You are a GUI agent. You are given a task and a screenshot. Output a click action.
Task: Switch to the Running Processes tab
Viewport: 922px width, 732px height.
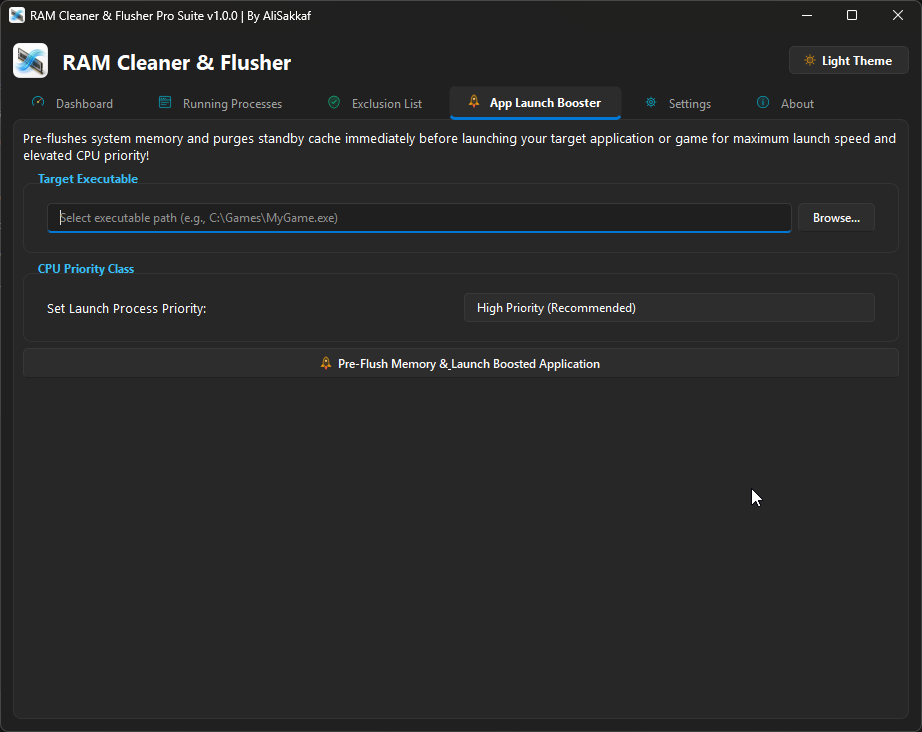pos(221,103)
